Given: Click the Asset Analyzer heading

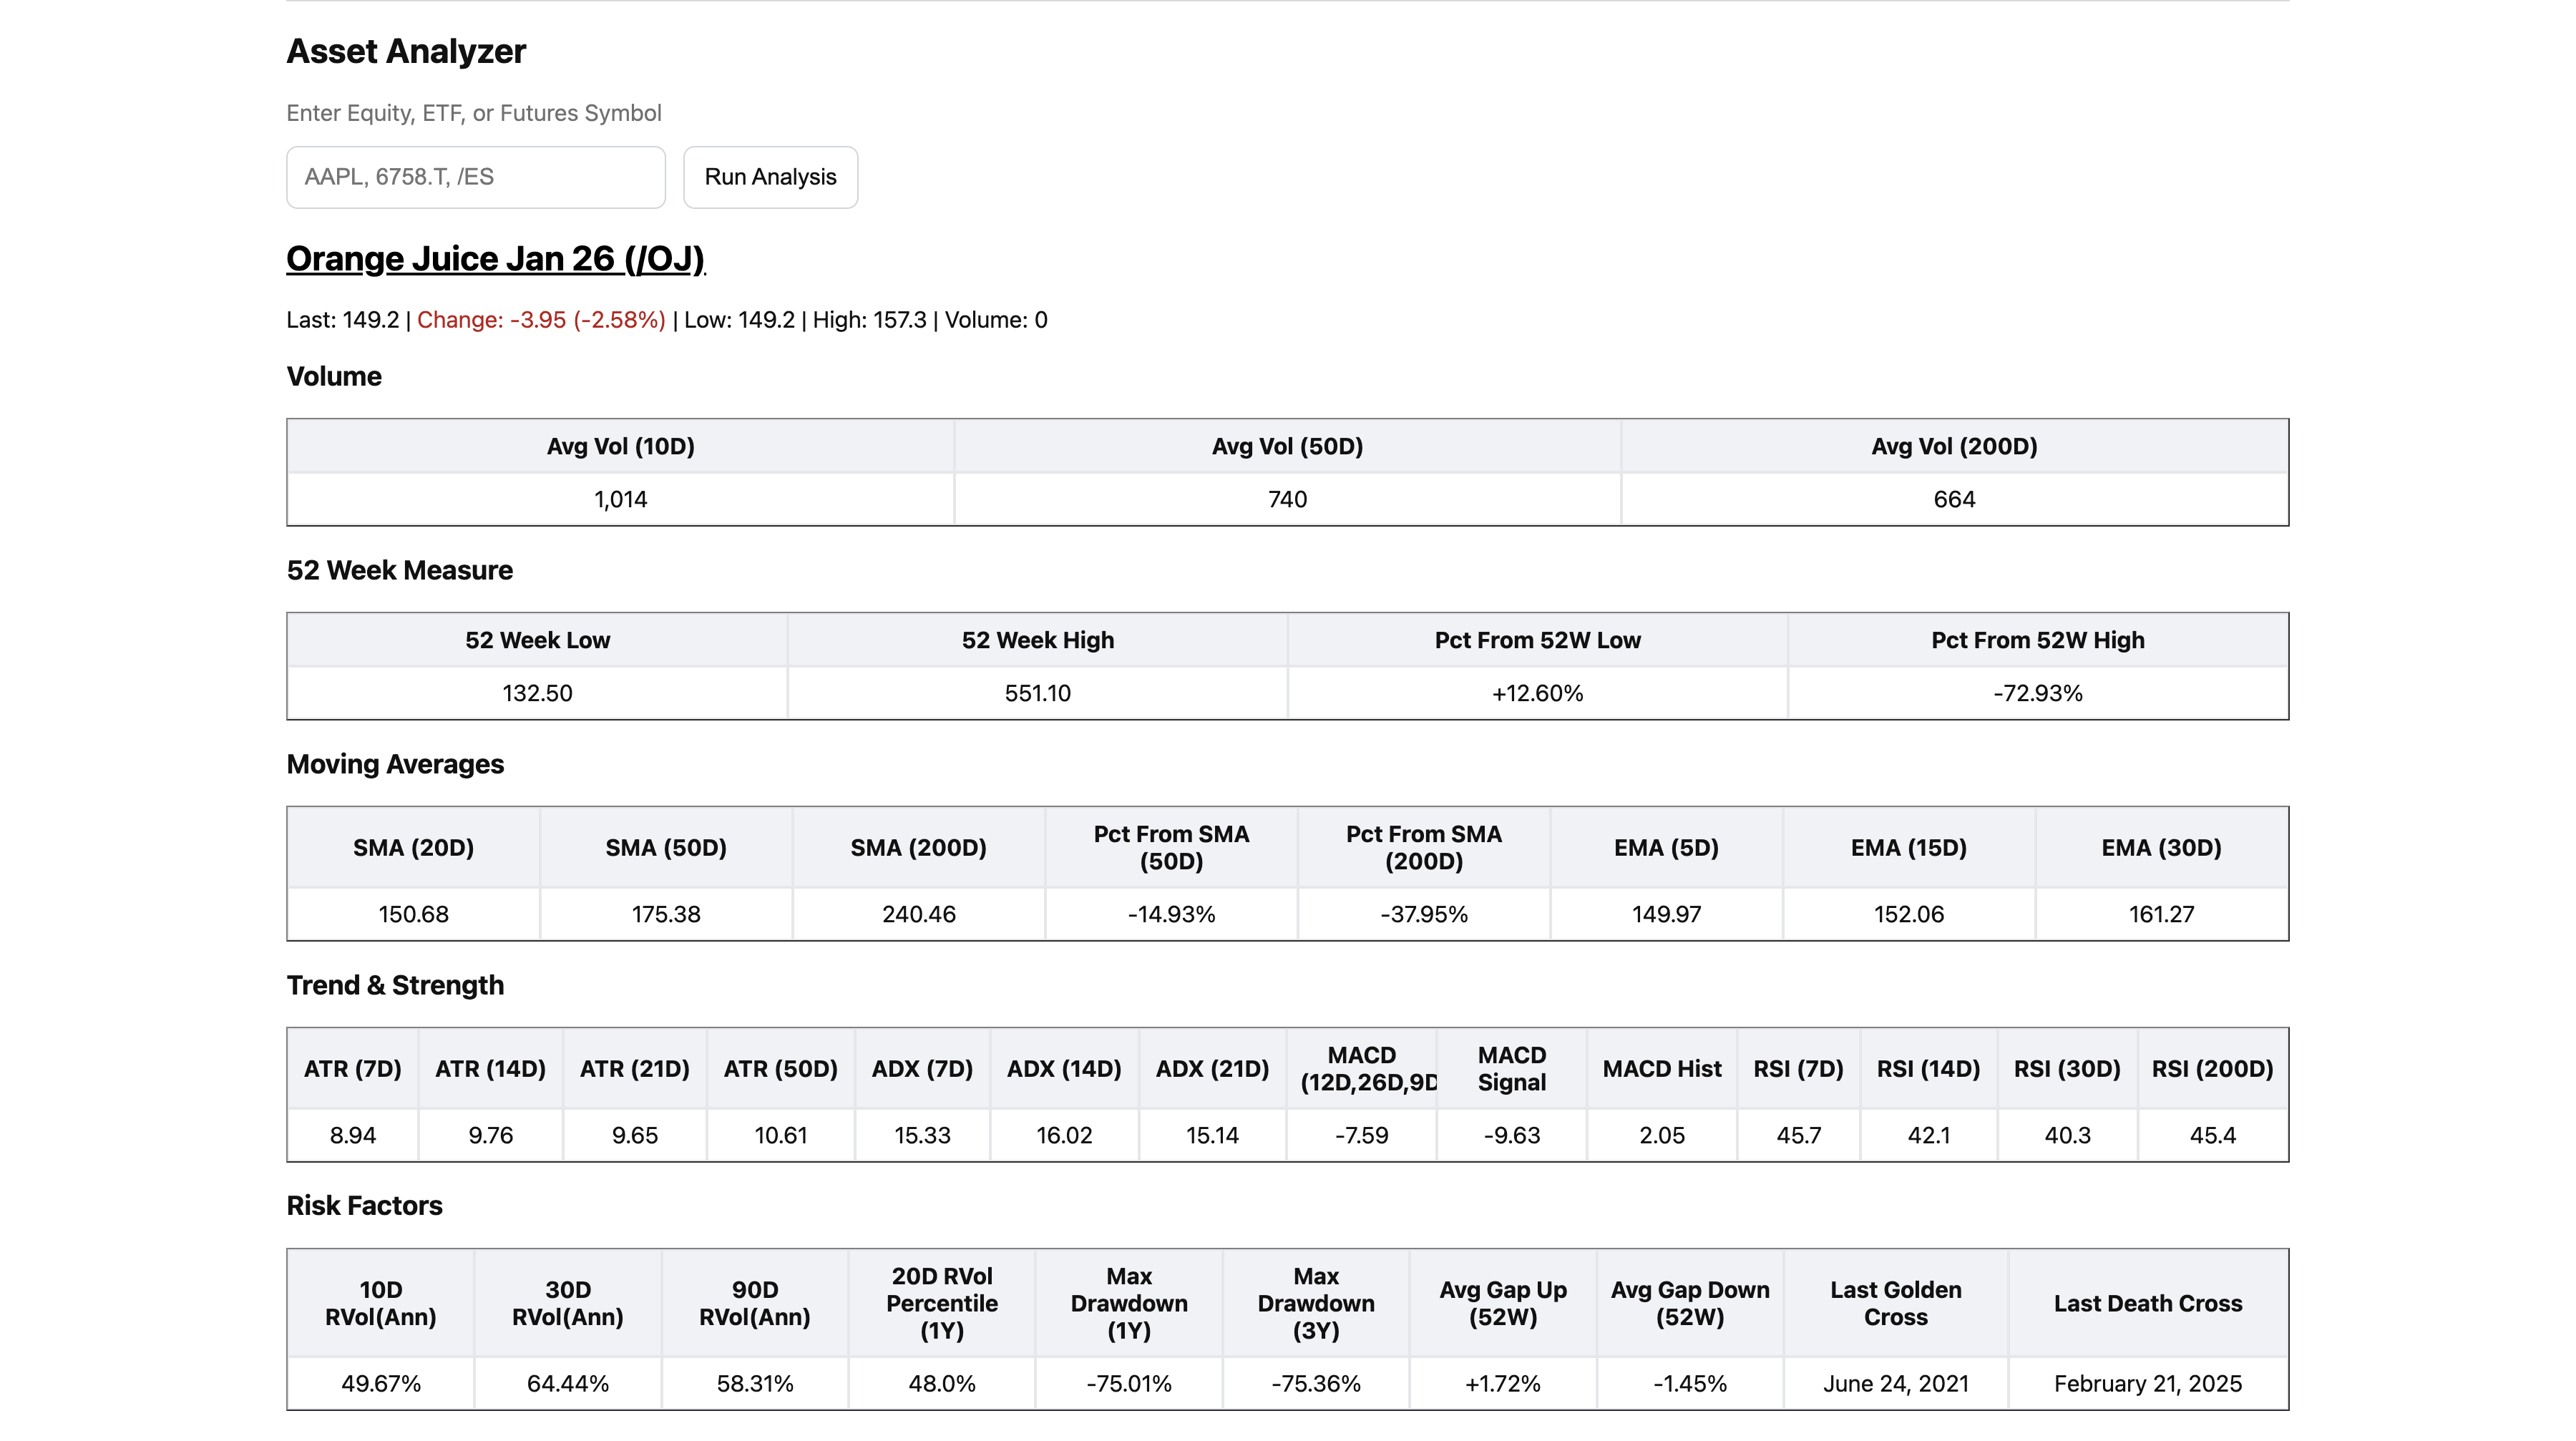Looking at the screenshot, I should (x=406, y=52).
